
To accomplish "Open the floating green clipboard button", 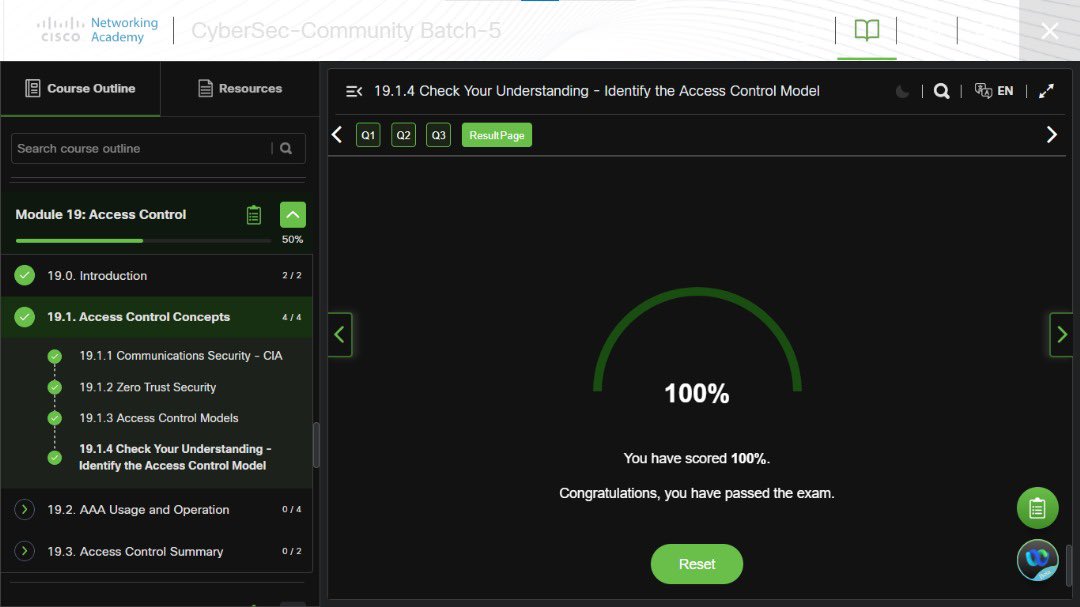I will pos(1037,508).
